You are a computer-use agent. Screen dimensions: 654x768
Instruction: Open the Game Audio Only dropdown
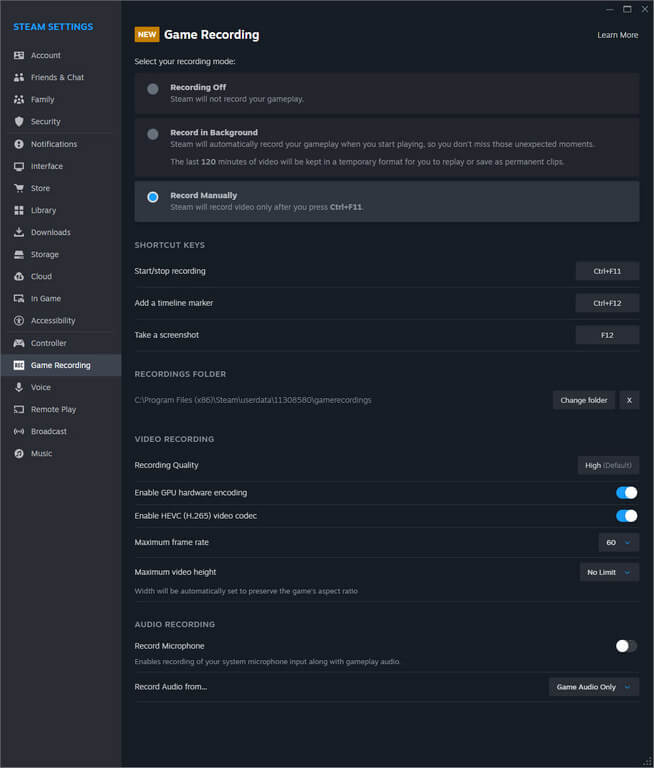pos(594,687)
